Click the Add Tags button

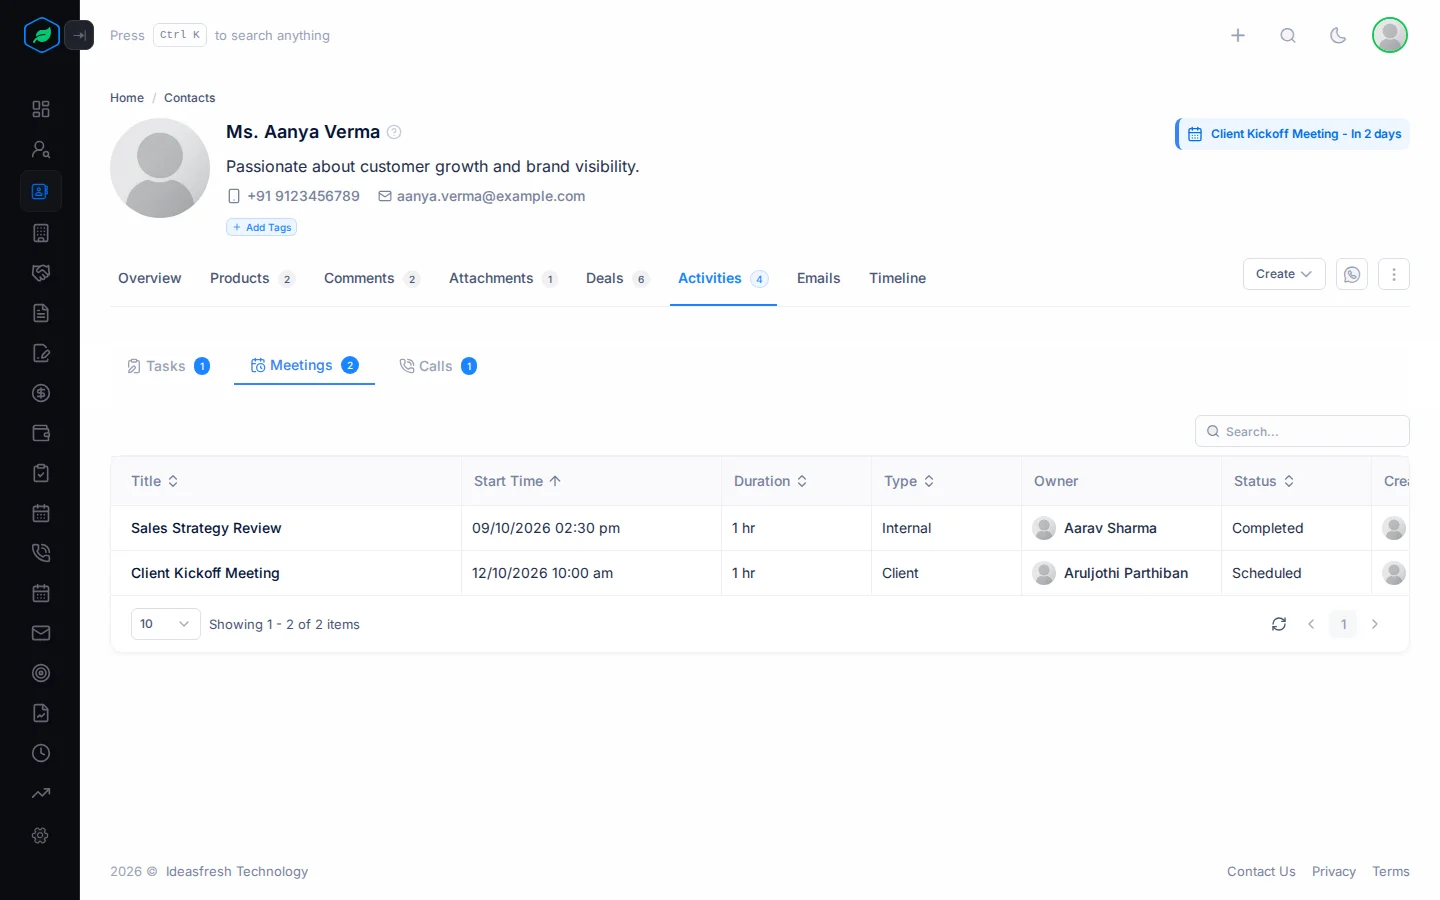point(262,227)
